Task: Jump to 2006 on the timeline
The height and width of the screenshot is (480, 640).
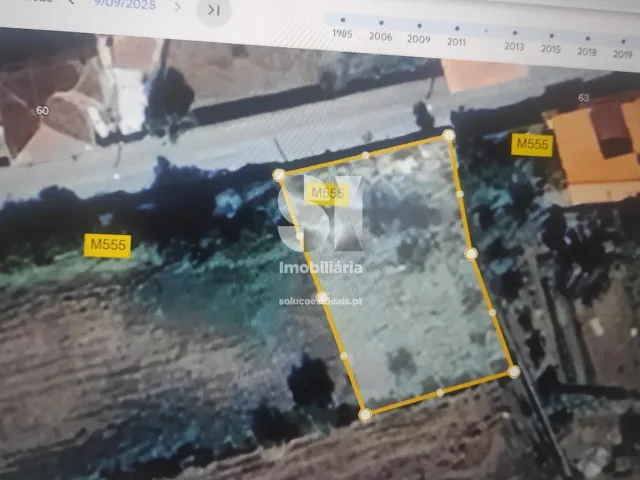Action: click(380, 23)
